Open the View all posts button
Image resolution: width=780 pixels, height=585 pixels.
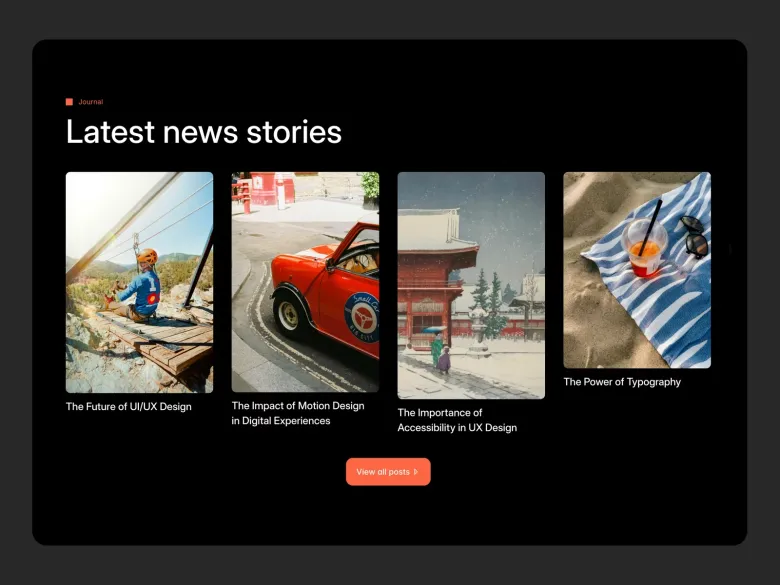(388, 472)
